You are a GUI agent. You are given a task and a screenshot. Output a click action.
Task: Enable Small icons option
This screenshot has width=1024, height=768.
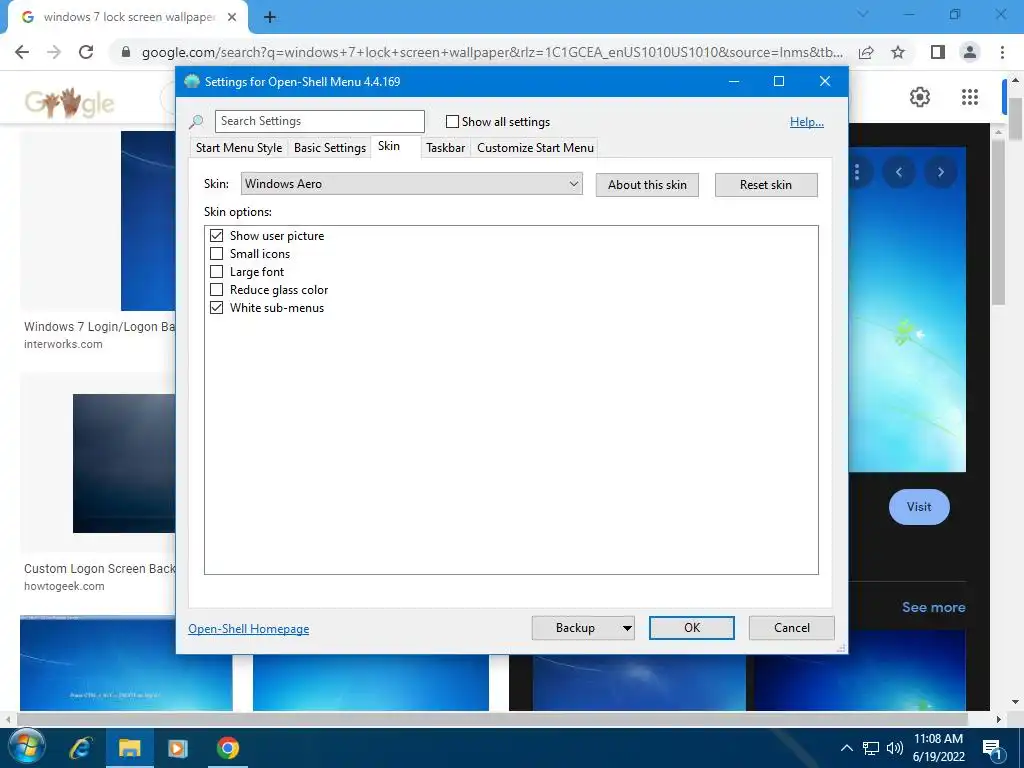[x=216, y=253]
